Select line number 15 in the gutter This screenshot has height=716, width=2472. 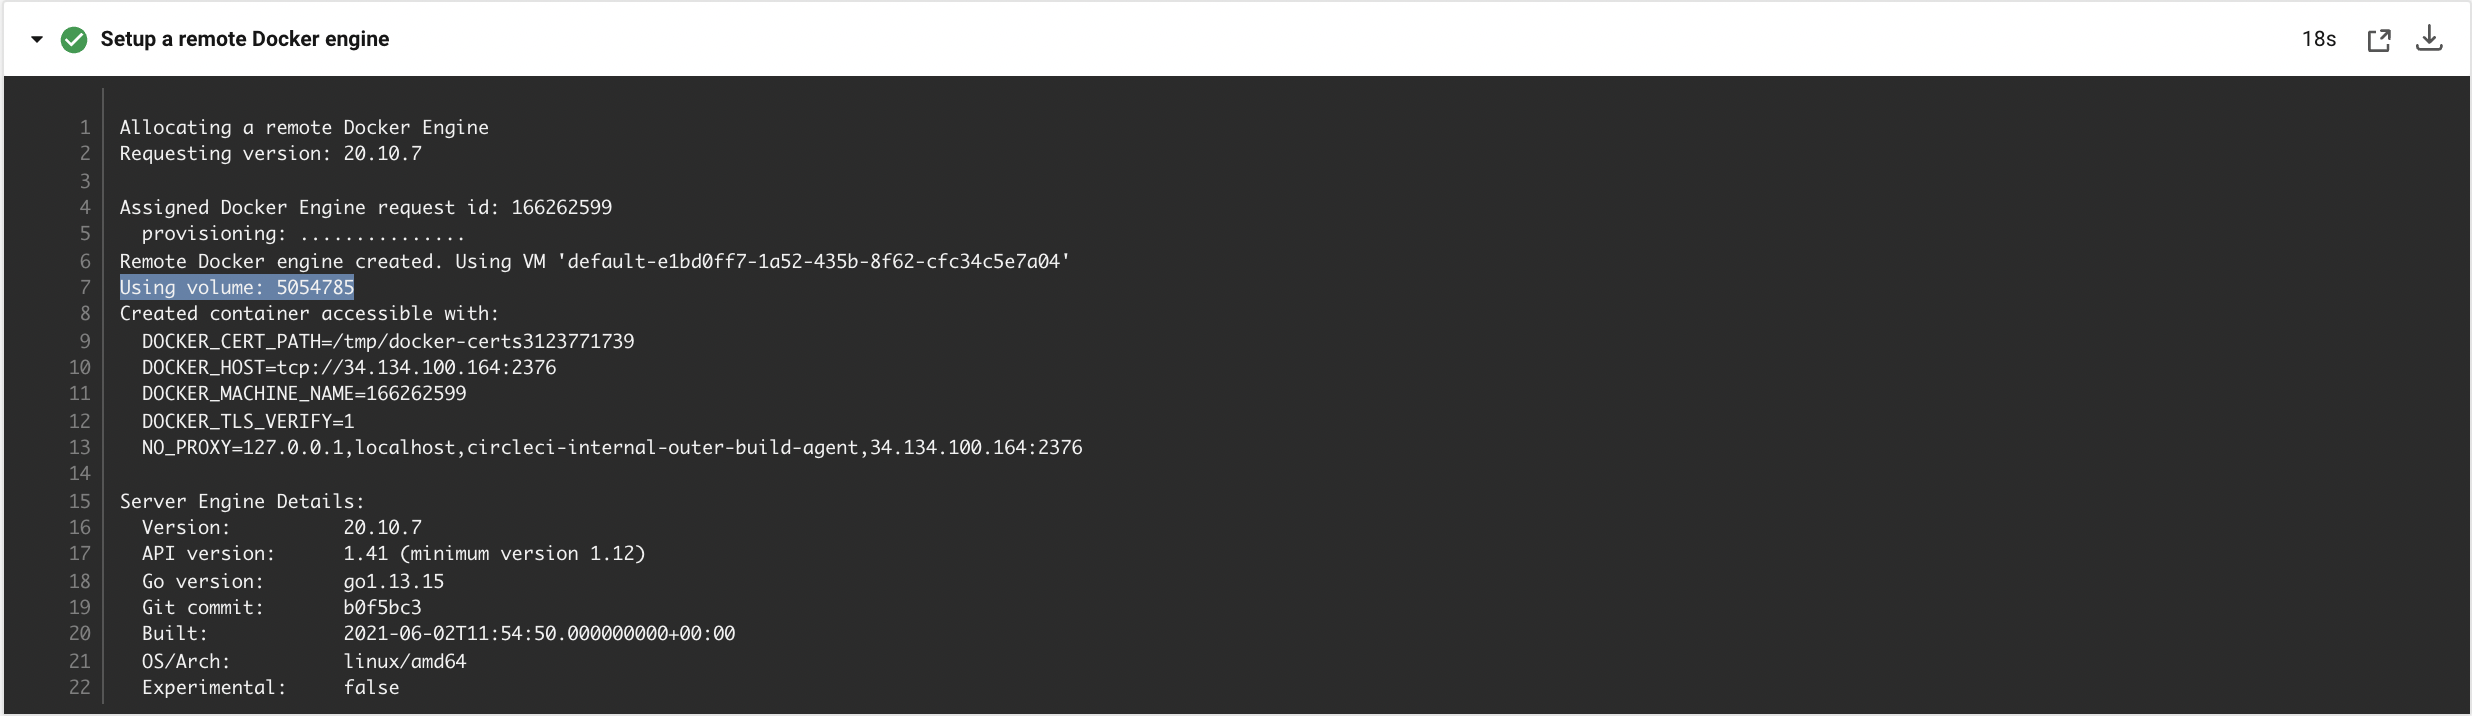[x=80, y=502]
